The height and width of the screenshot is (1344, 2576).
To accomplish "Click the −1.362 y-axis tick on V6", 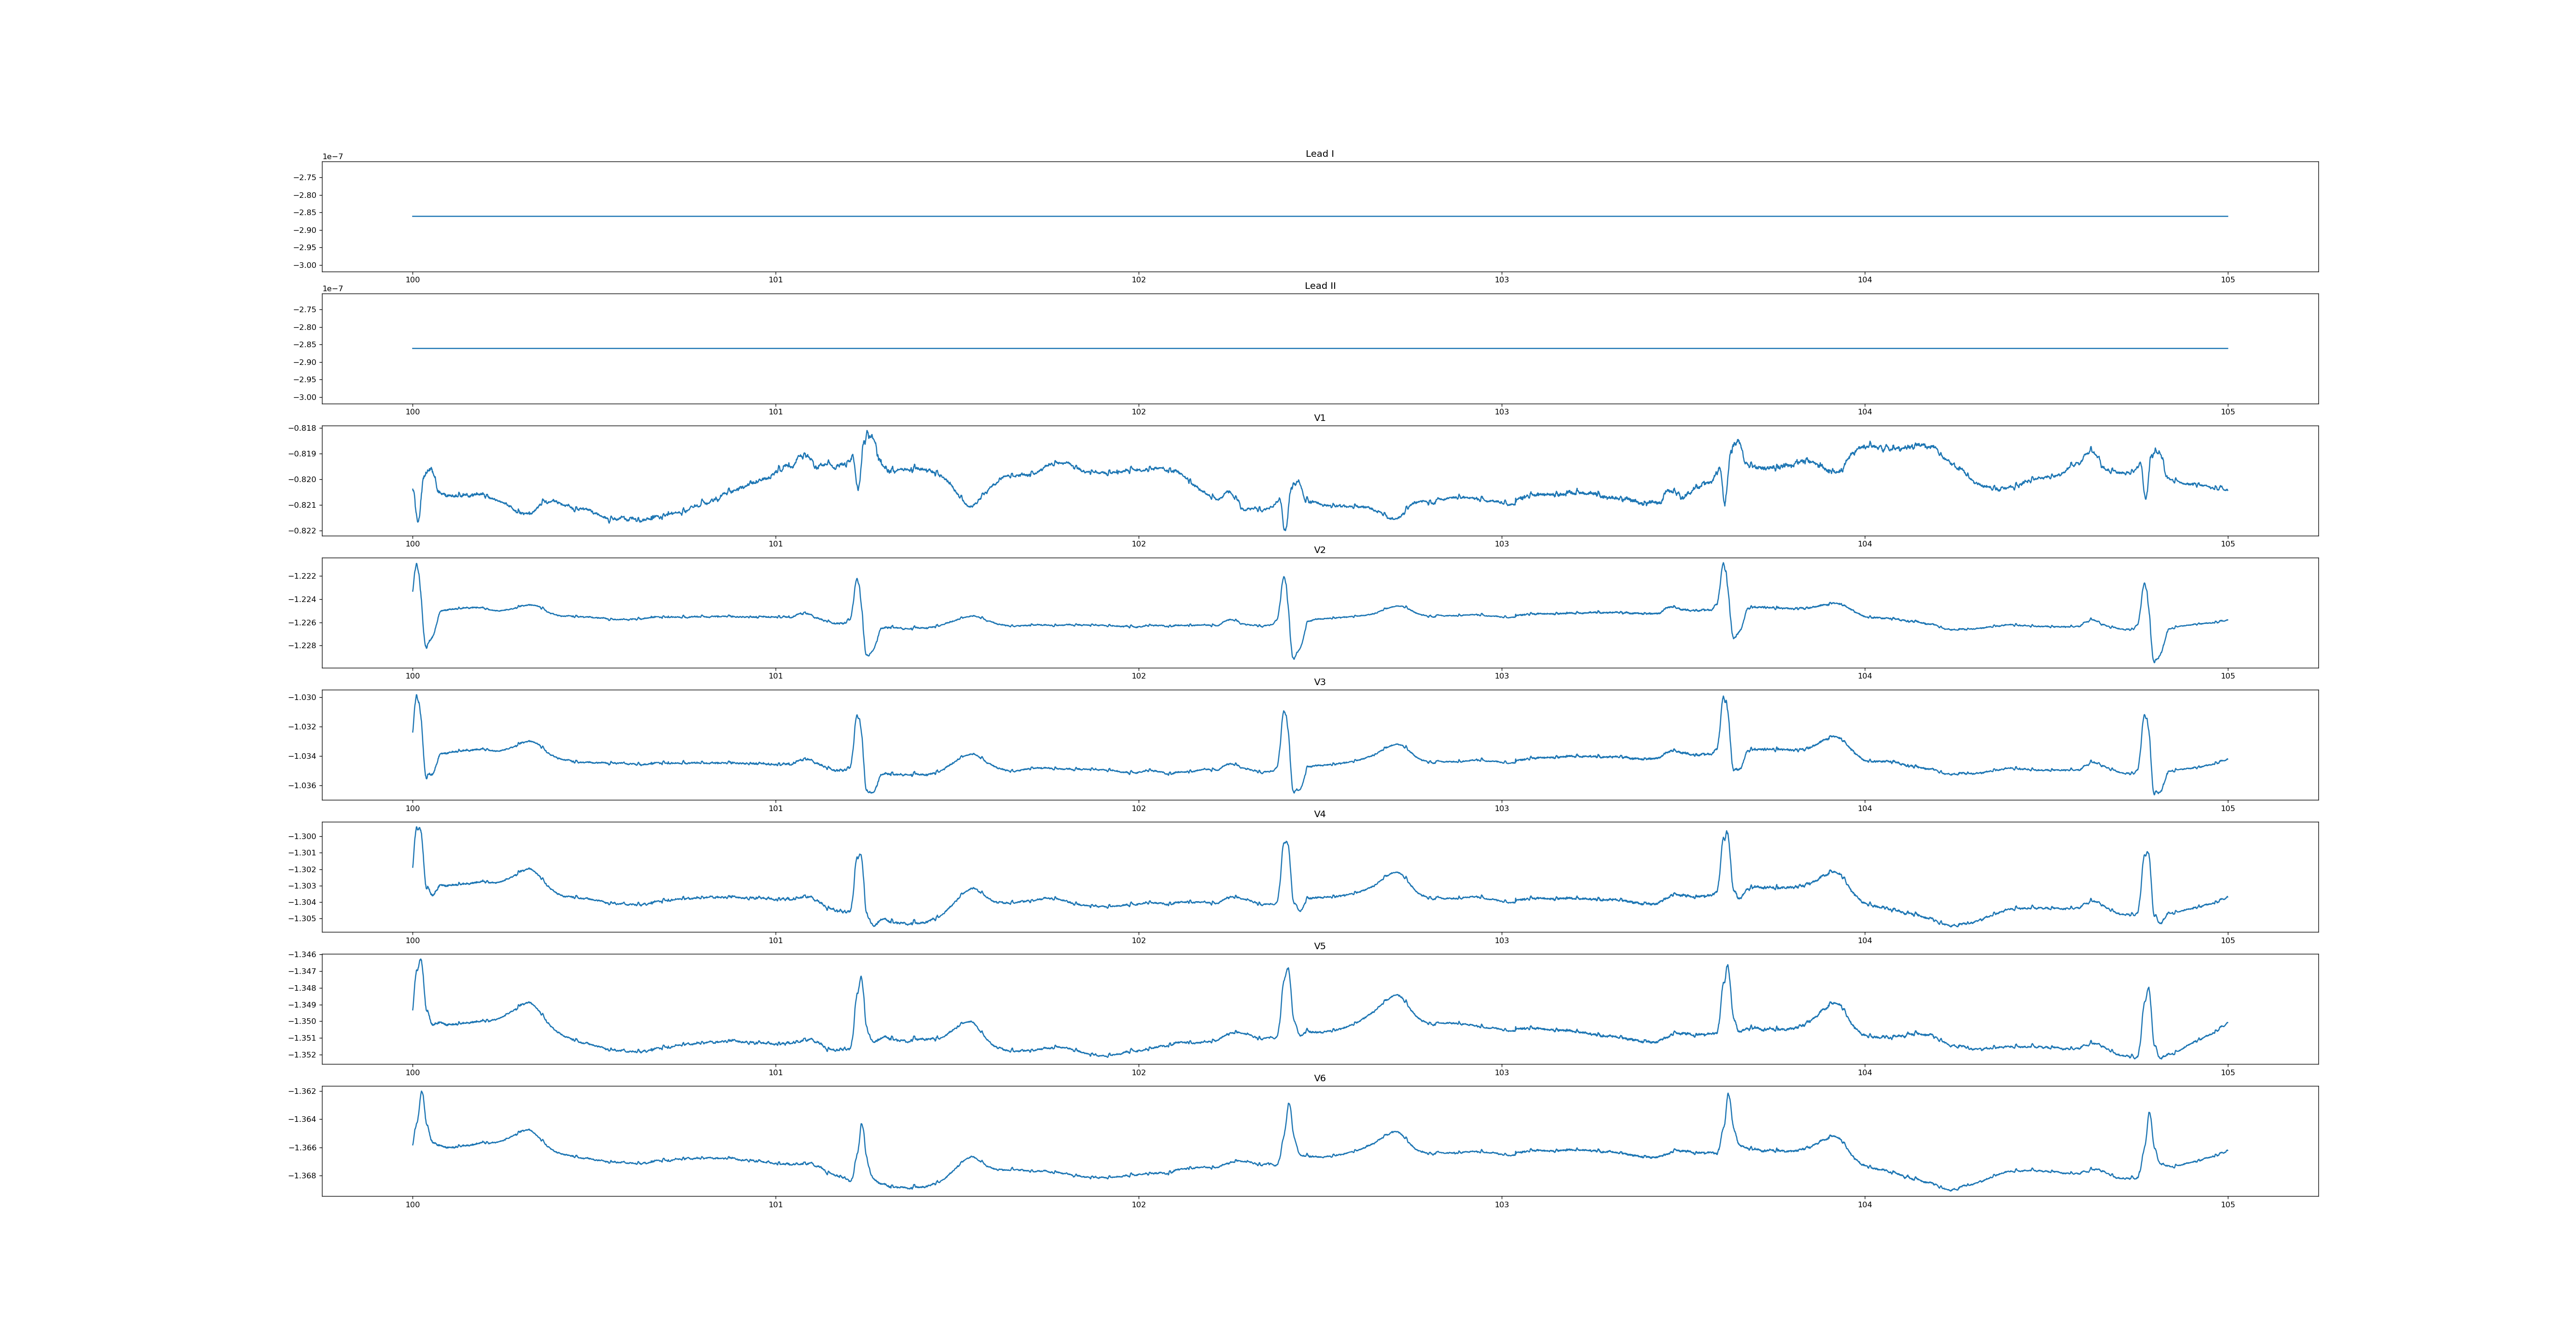I will click(303, 1091).
